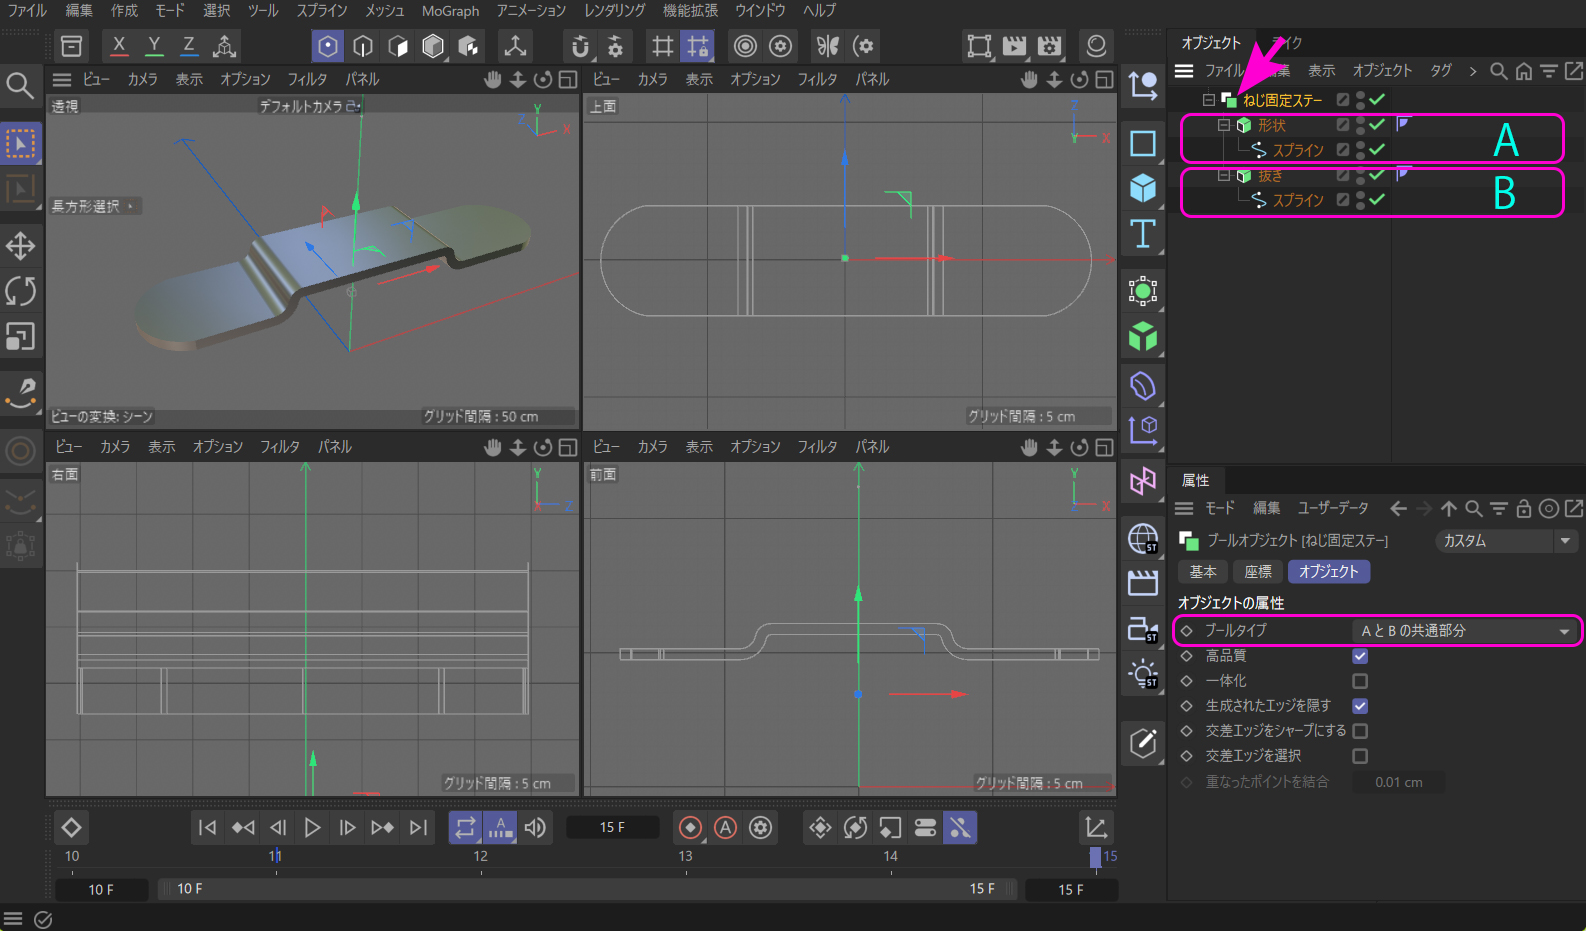
Task: Click the 基本 tab button
Action: click(1203, 572)
